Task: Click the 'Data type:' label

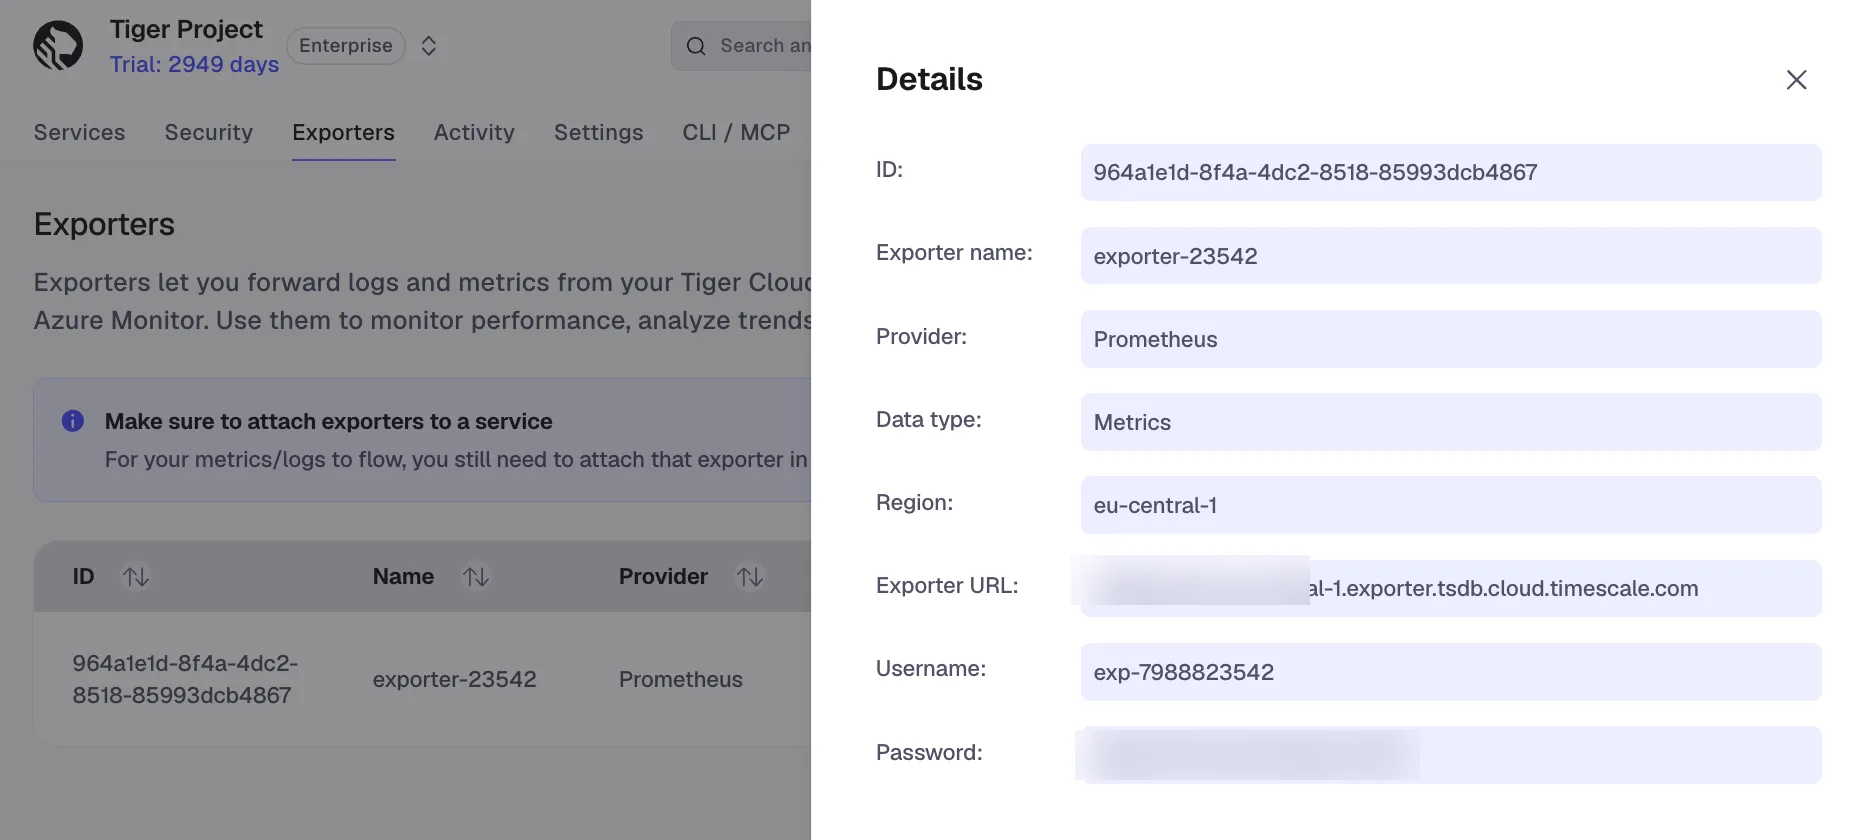Action: coord(929,419)
